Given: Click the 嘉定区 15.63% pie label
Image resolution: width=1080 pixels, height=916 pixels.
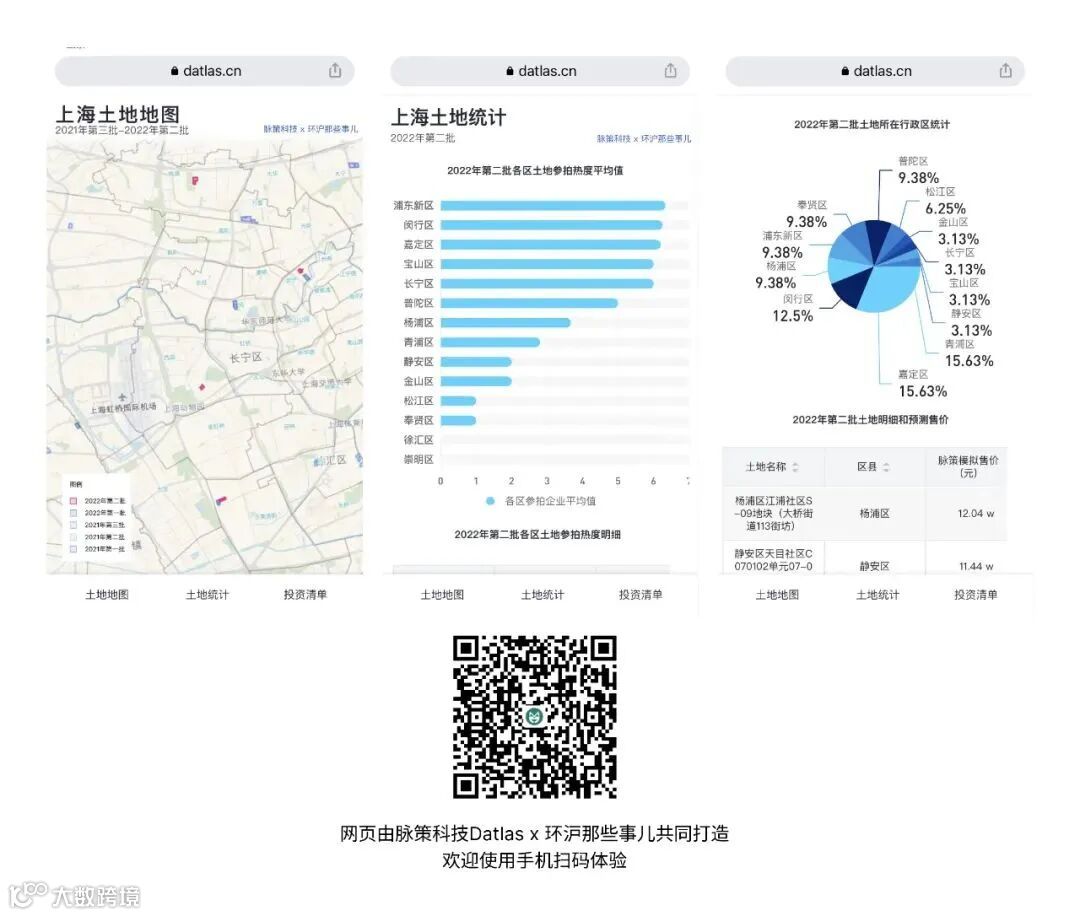Looking at the screenshot, I should click(x=922, y=384).
